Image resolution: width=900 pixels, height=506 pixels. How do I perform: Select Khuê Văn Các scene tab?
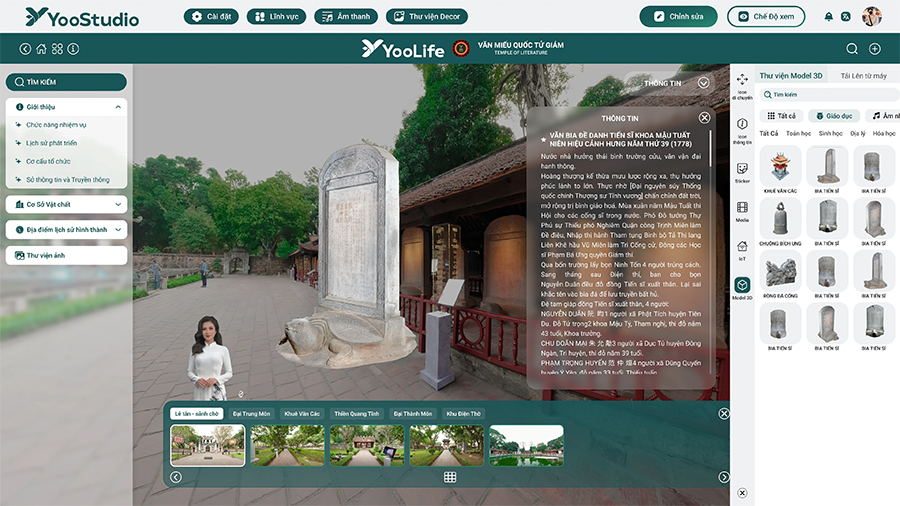coord(302,414)
